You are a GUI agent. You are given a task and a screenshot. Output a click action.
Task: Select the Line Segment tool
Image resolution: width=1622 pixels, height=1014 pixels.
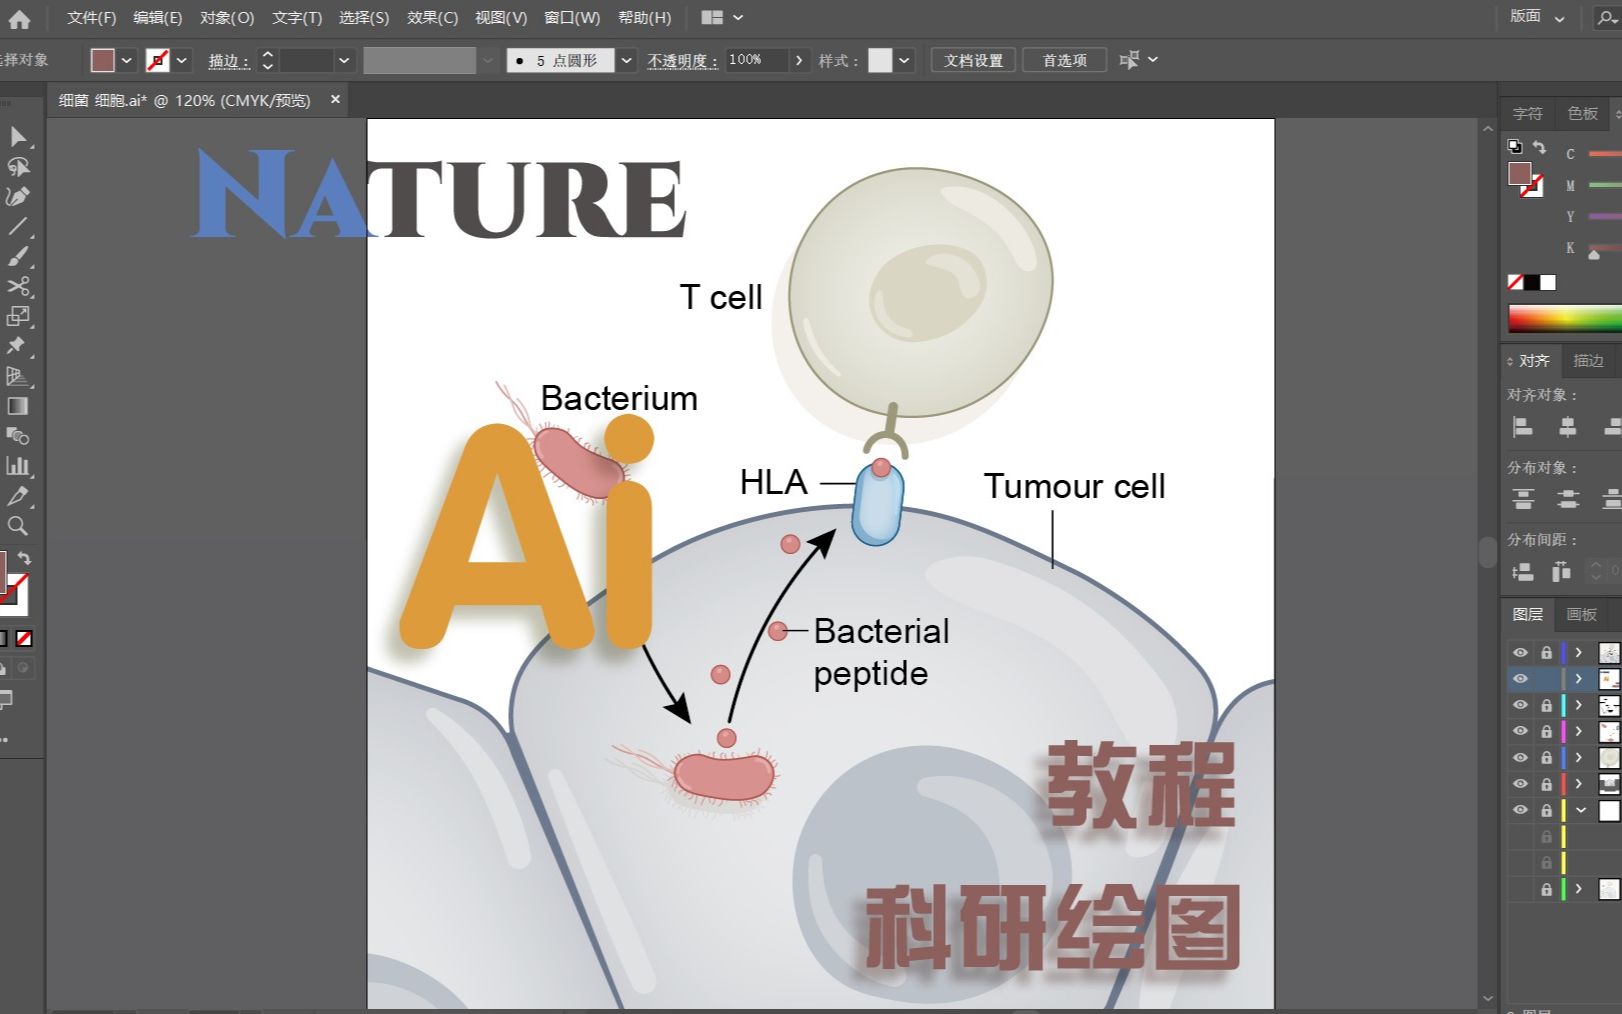17,227
